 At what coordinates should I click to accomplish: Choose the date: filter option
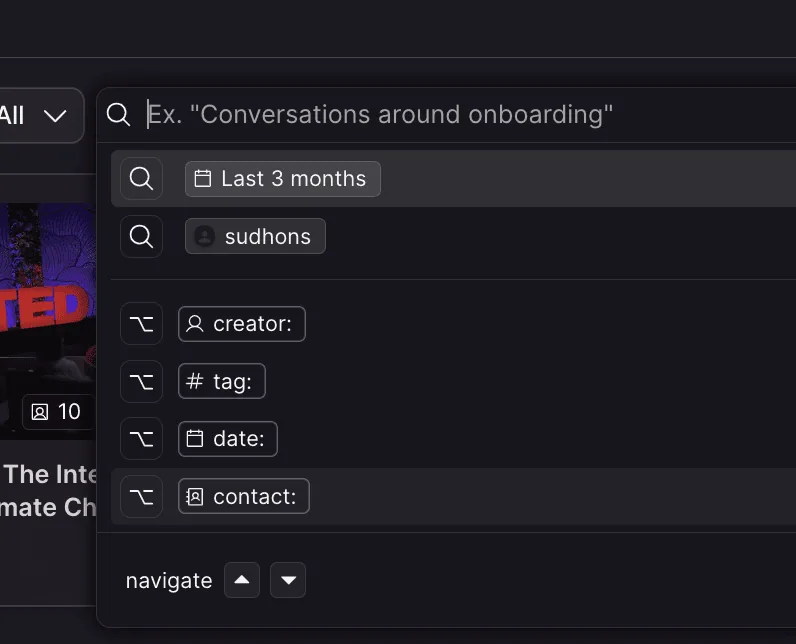(228, 439)
